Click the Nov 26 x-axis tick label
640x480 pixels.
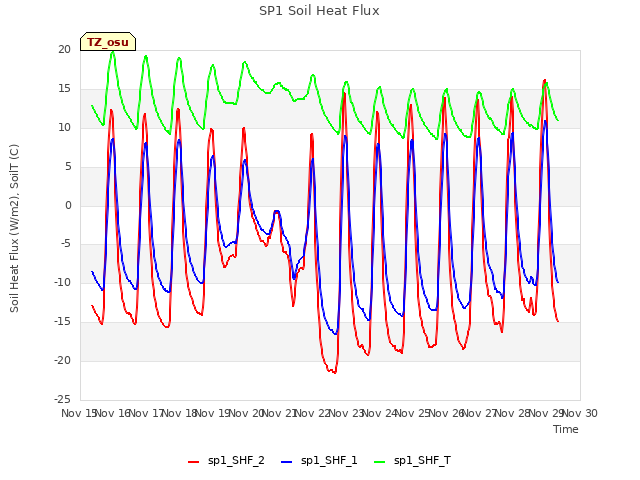[x=447, y=413]
